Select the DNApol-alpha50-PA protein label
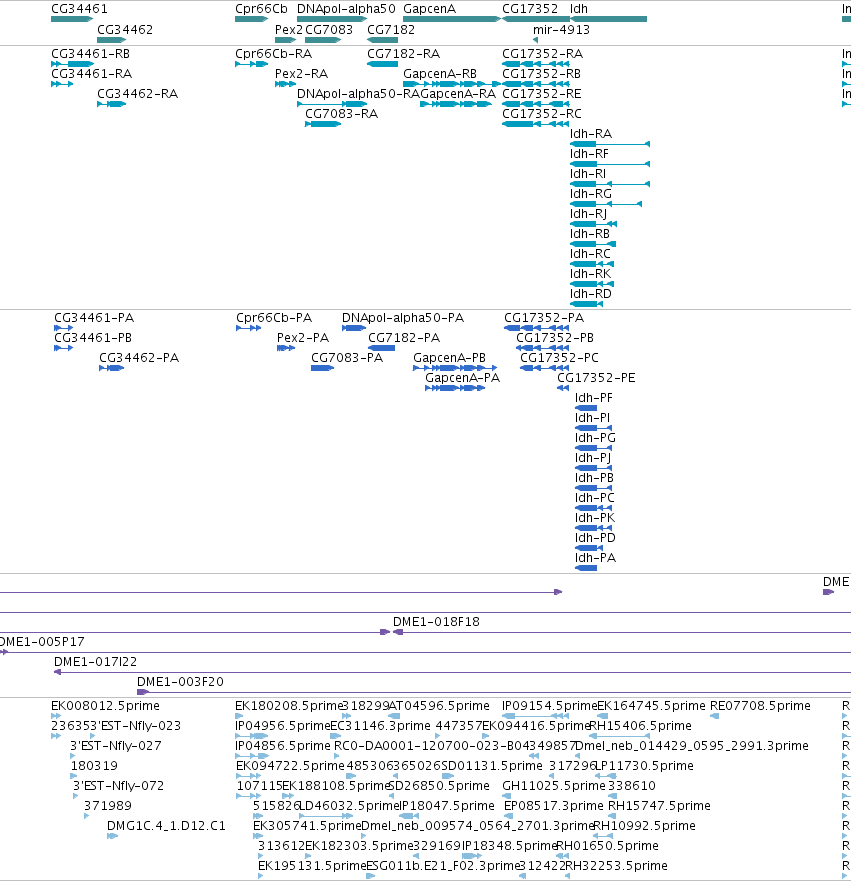Viewport: 851px width, 881px height. pyautogui.click(x=403, y=318)
